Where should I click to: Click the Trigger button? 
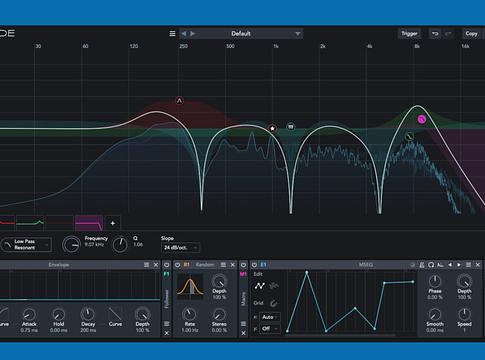[x=409, y=34]
